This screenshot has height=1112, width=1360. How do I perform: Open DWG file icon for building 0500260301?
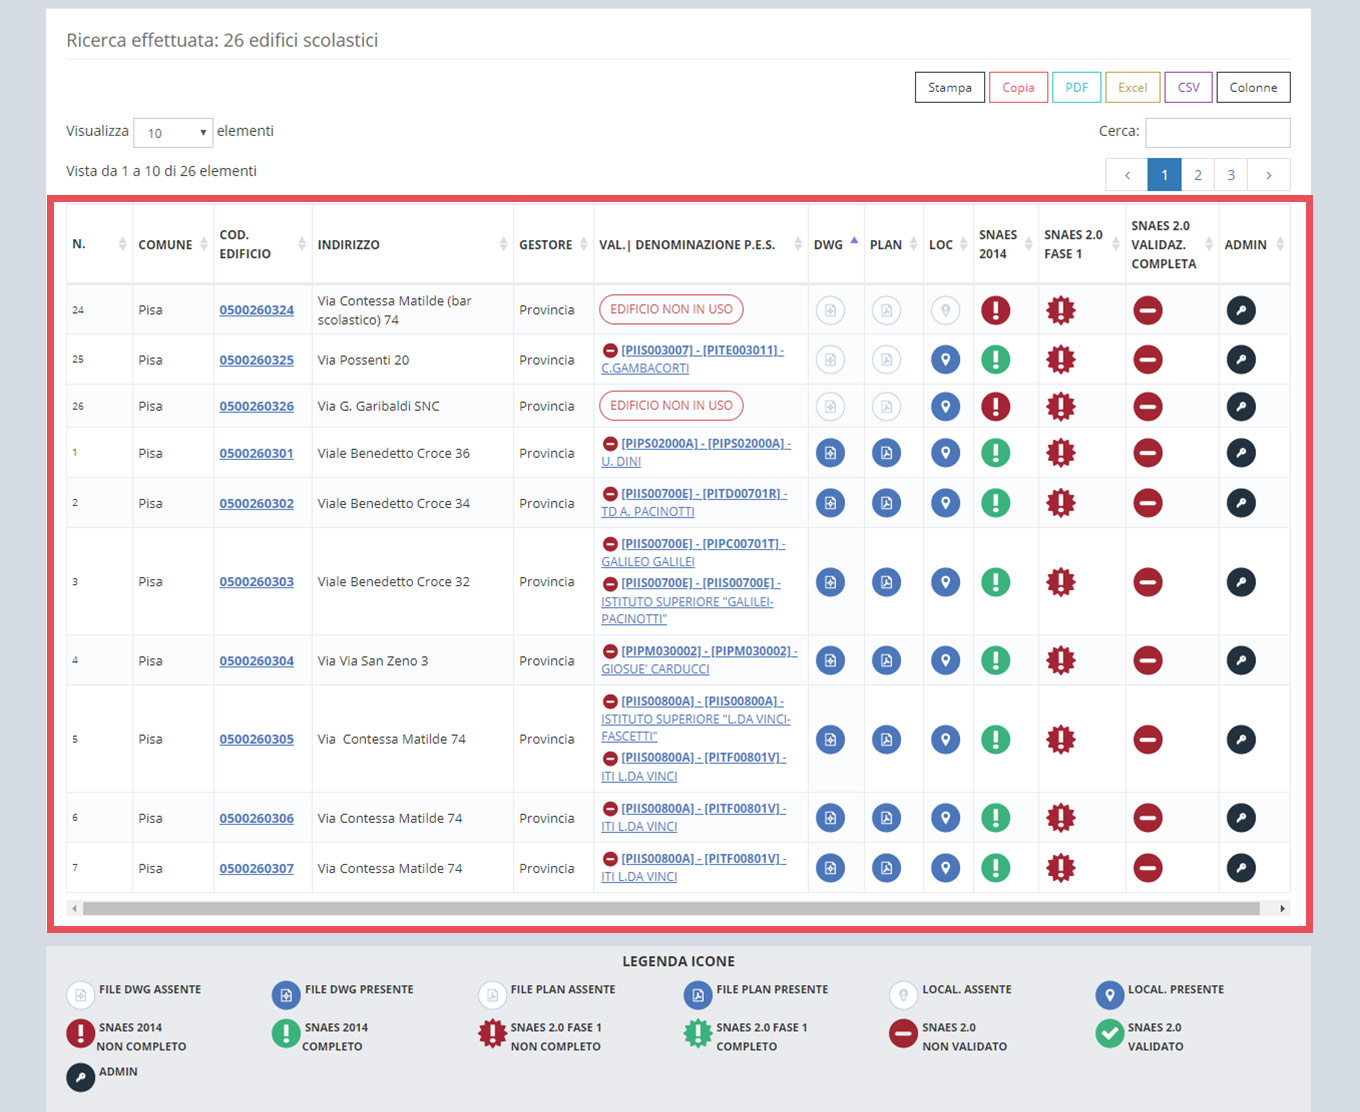coord(830,453)
